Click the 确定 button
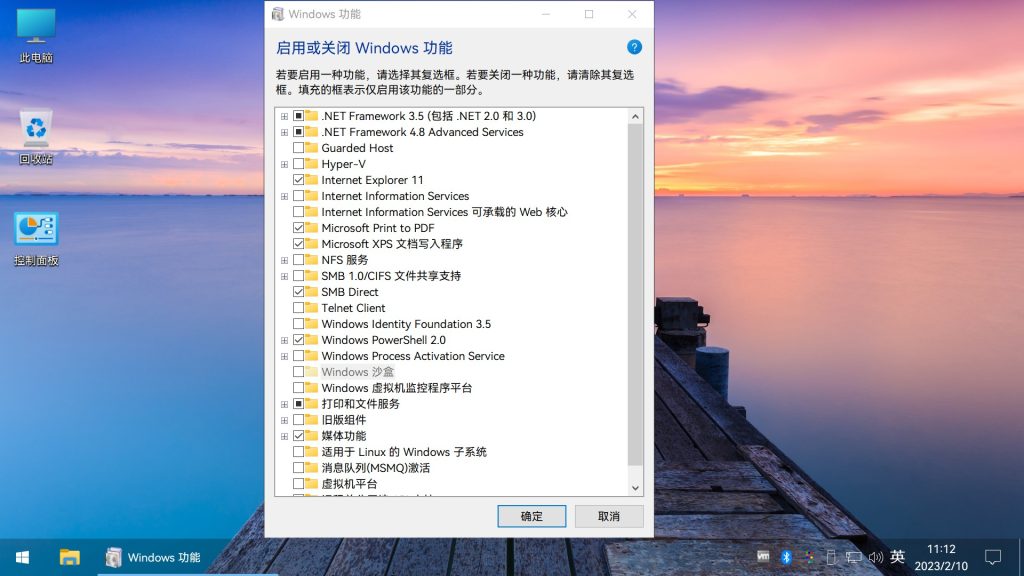Screen dimensions: 1024x576 pos(531,516)
